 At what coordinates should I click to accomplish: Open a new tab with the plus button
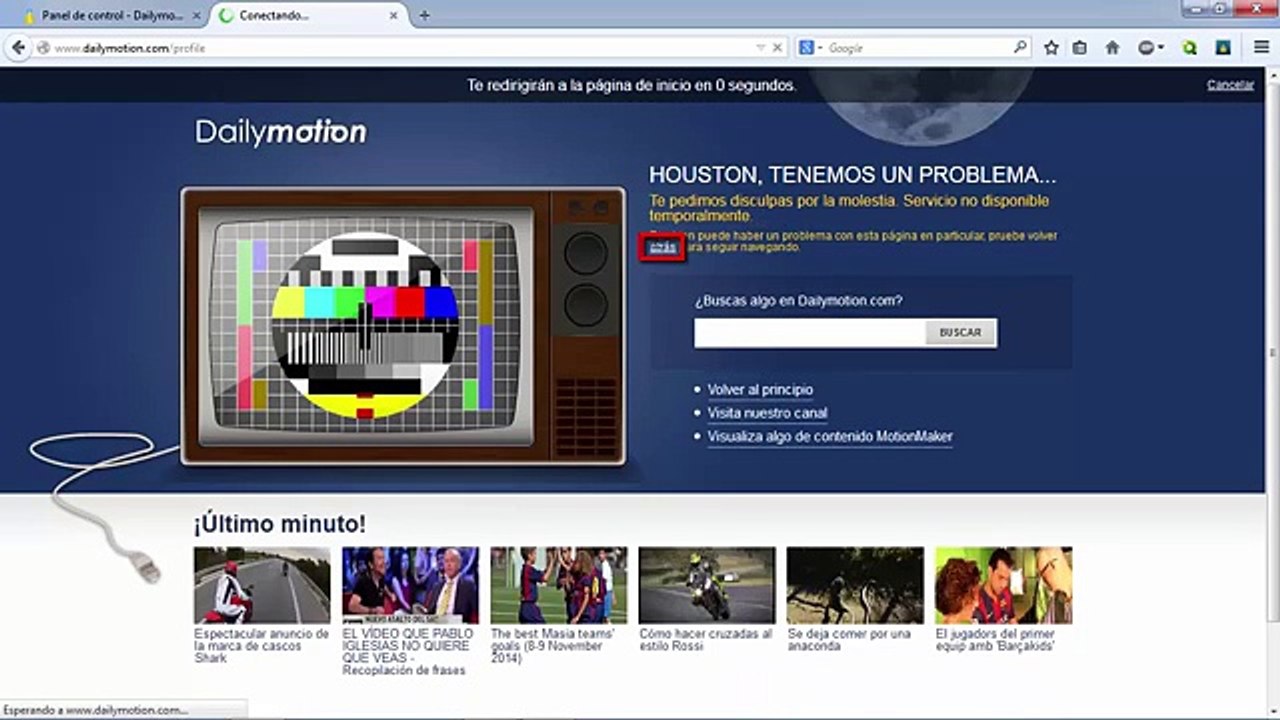click(x=424, y=16)
